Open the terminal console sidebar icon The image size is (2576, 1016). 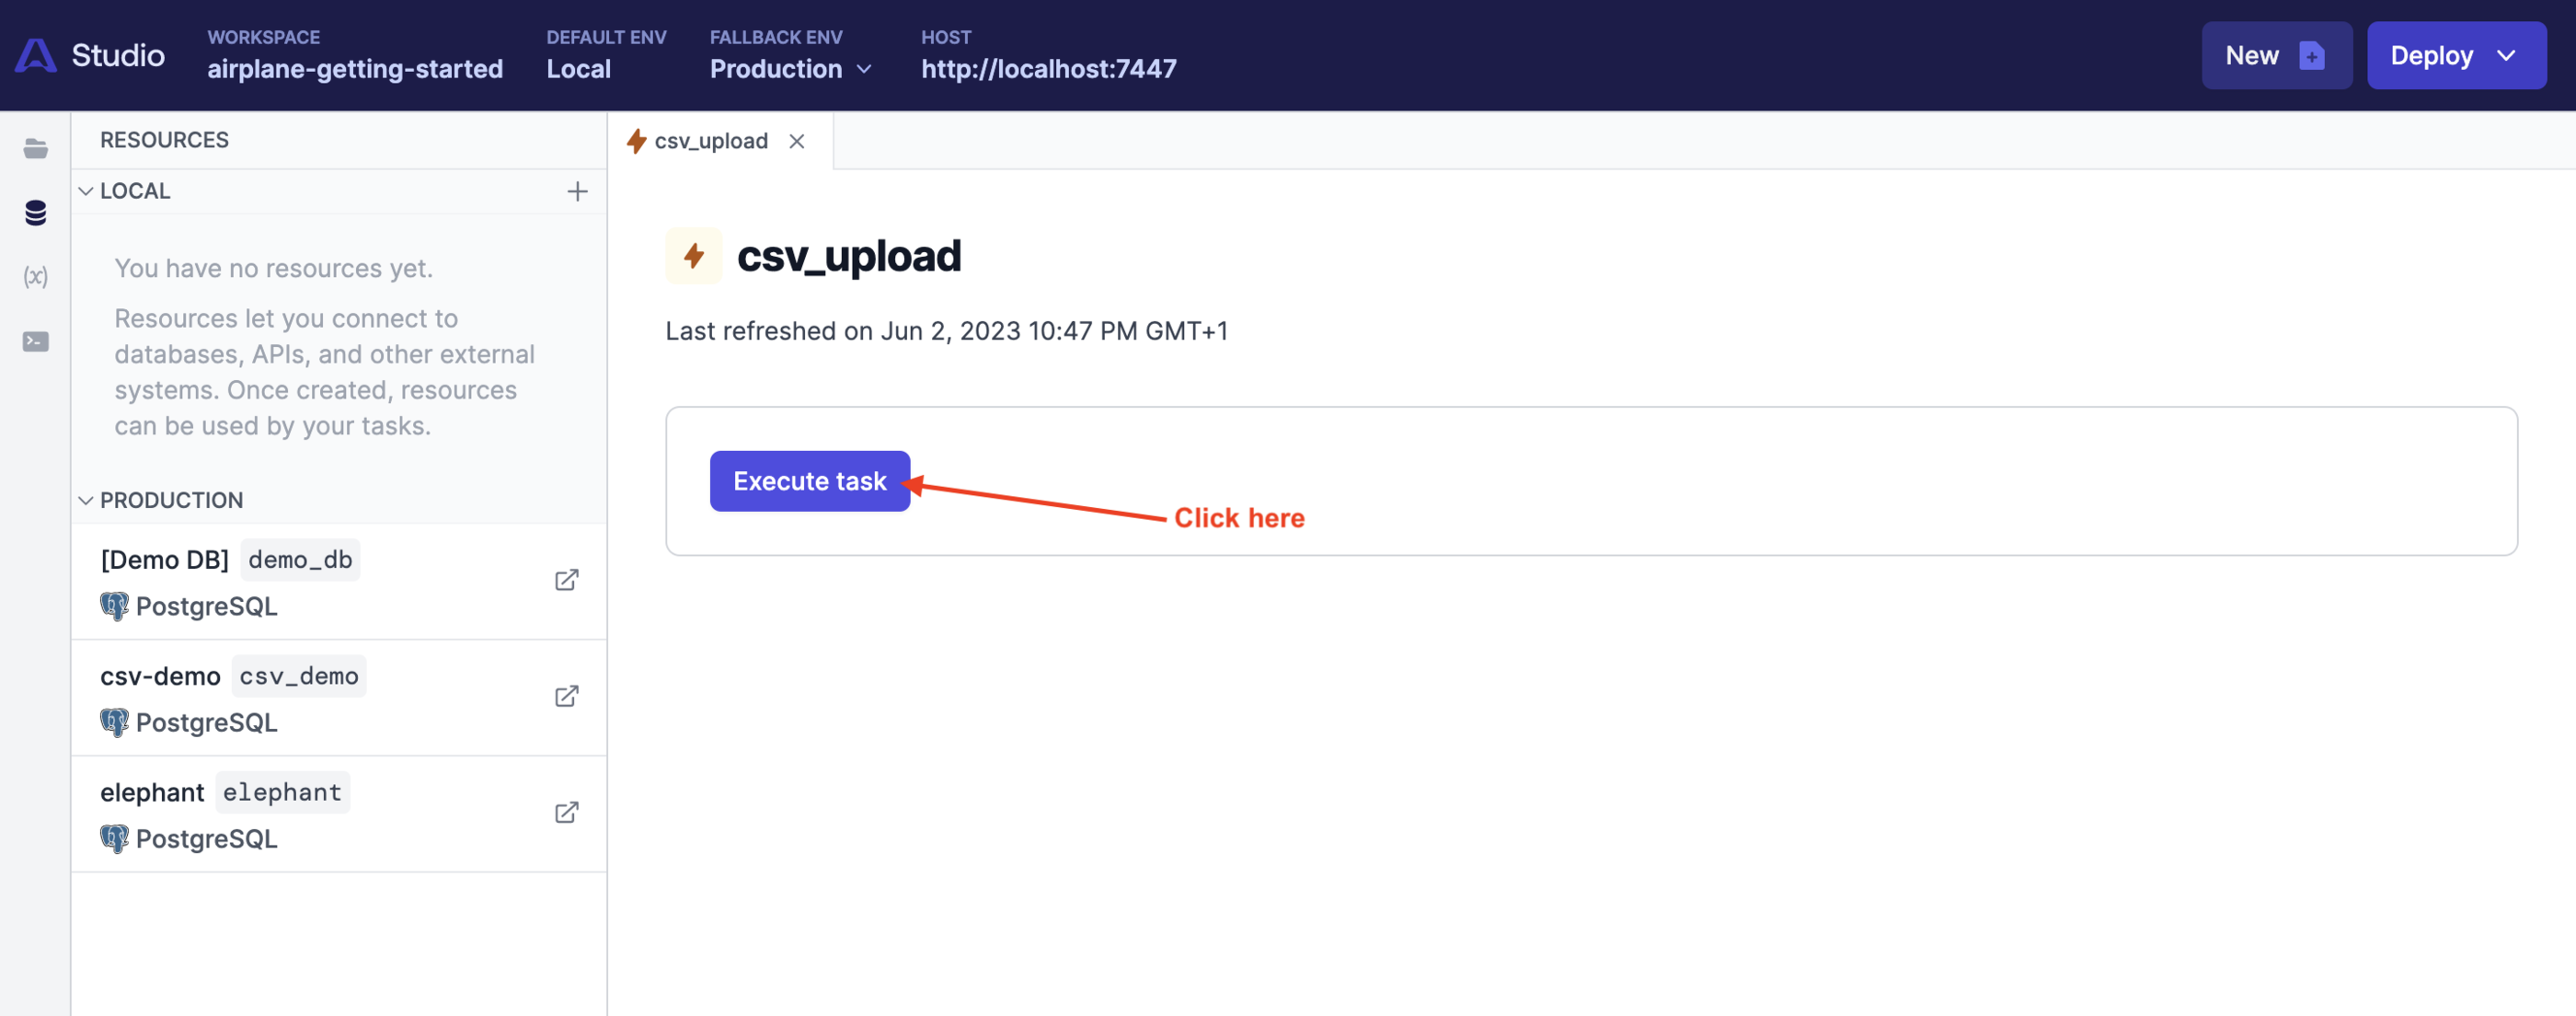pos(35,341)
